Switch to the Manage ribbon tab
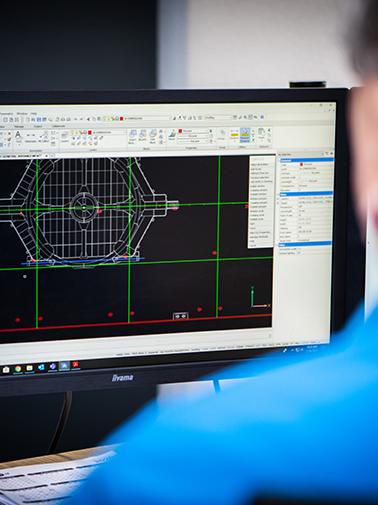This screenshot has height=505, width=378. click(x=19, y=126)
